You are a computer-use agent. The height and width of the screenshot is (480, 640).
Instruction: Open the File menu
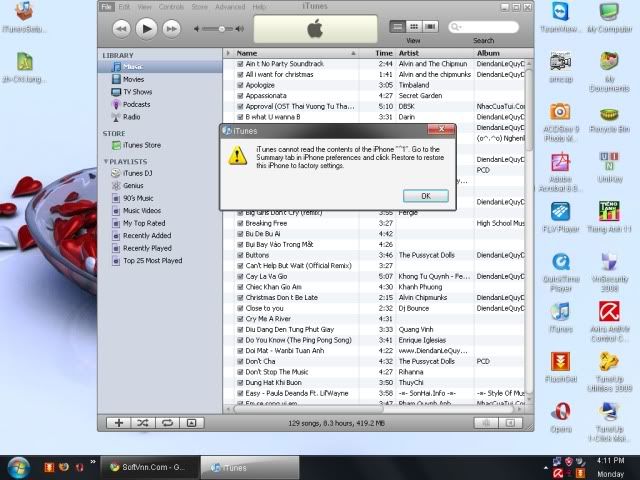click(106, 7)
